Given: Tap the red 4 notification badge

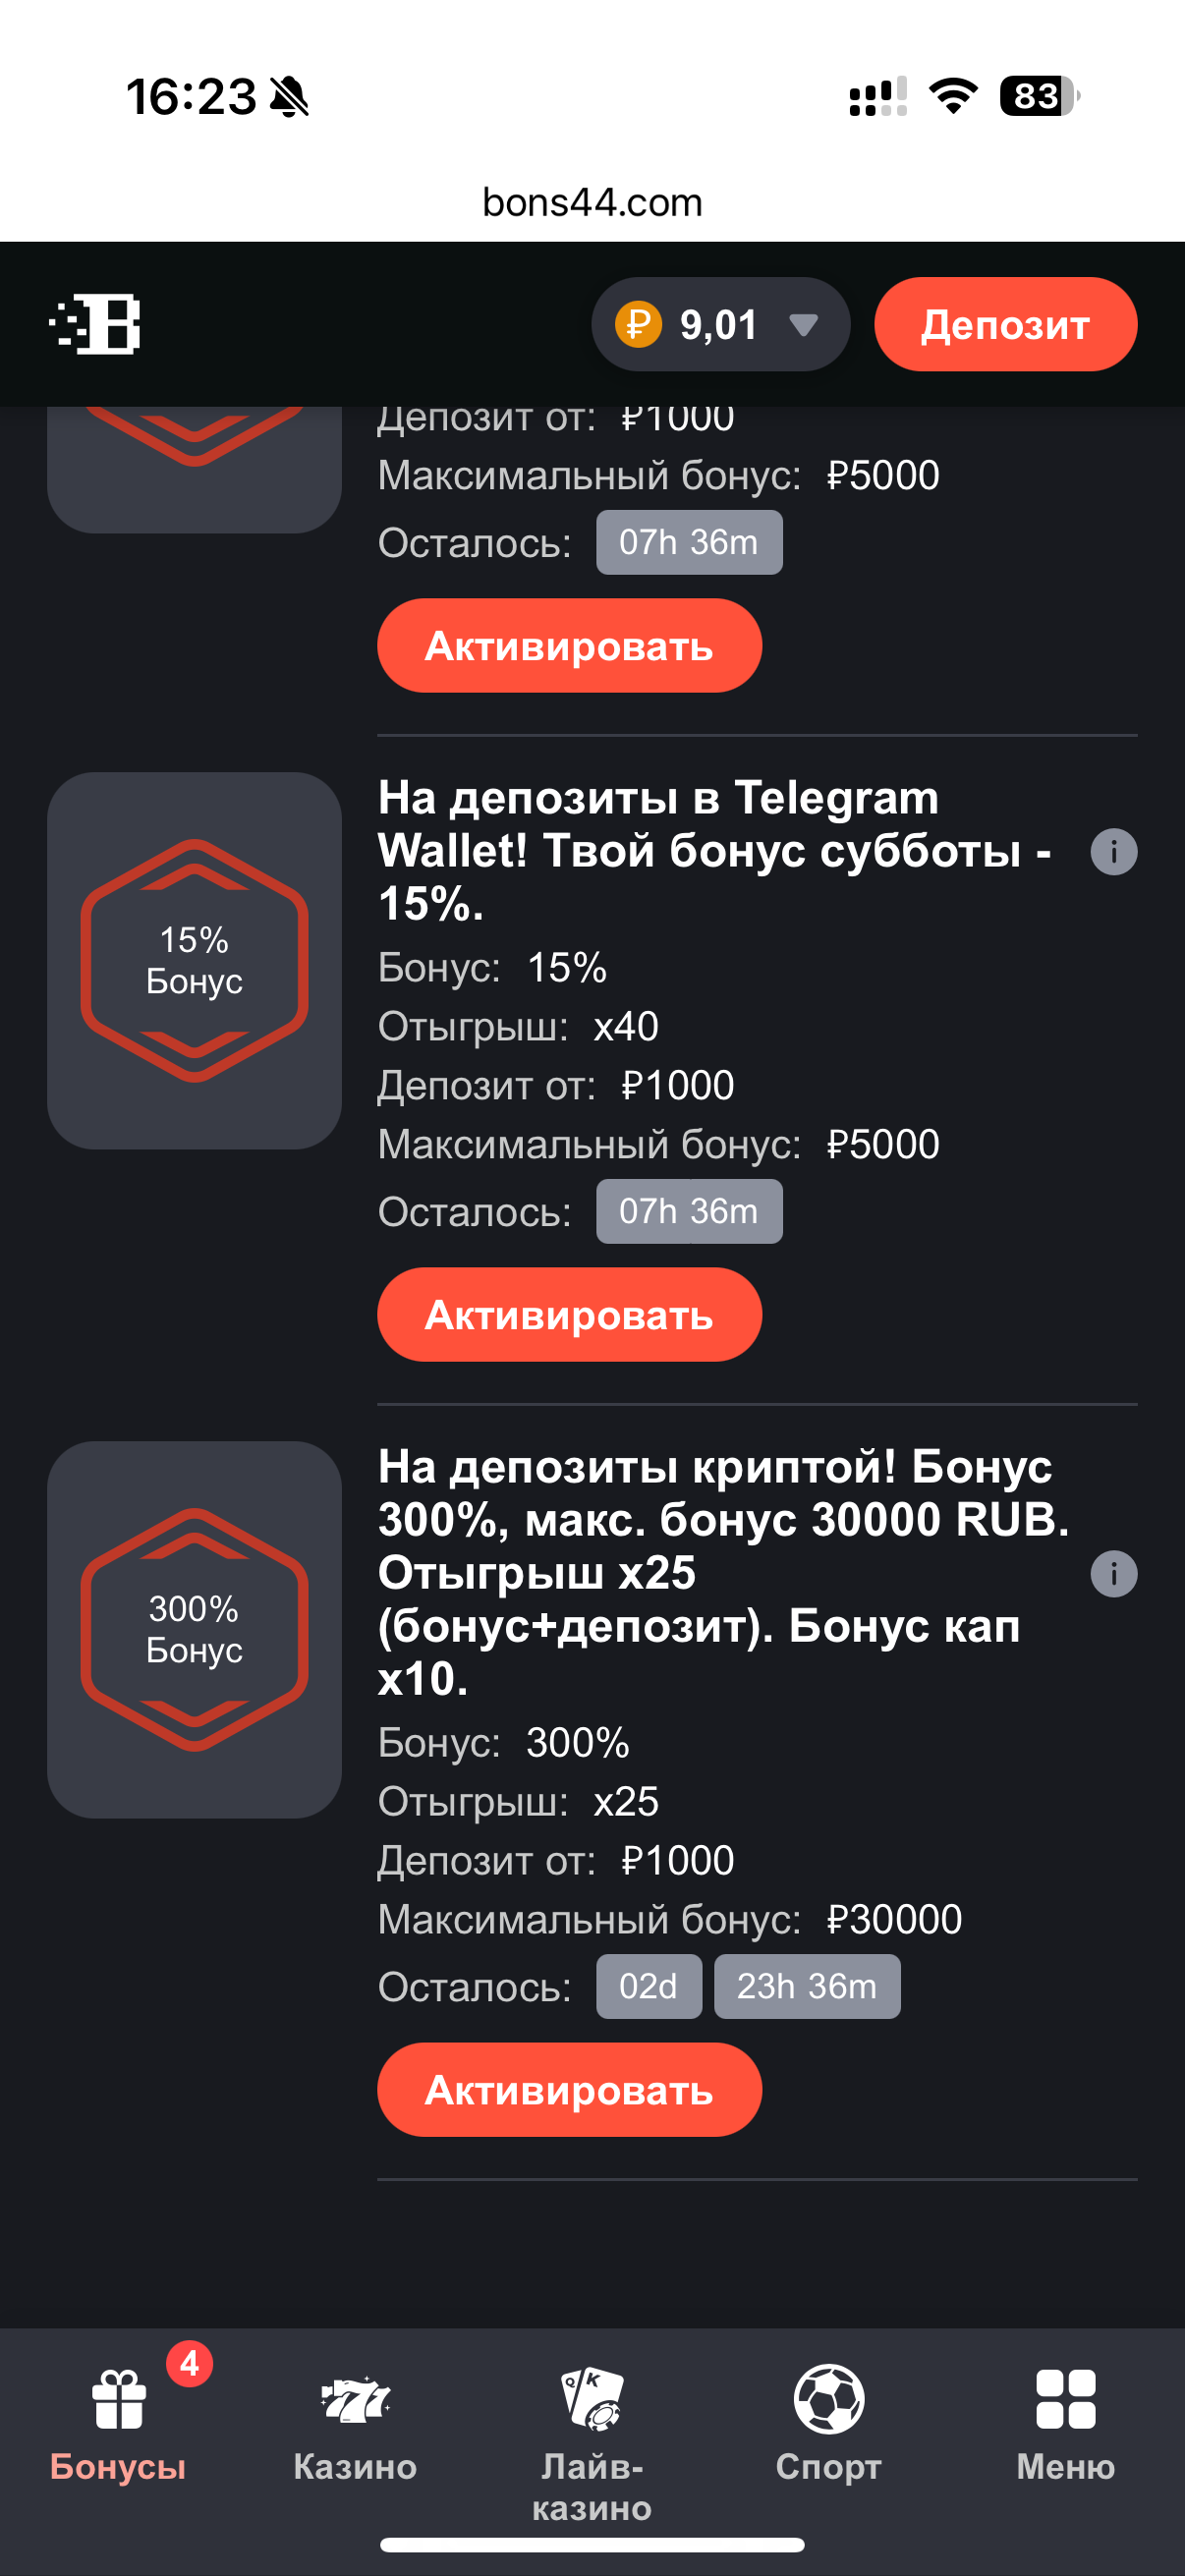Looking at the screenshot, I should 189,2364.
